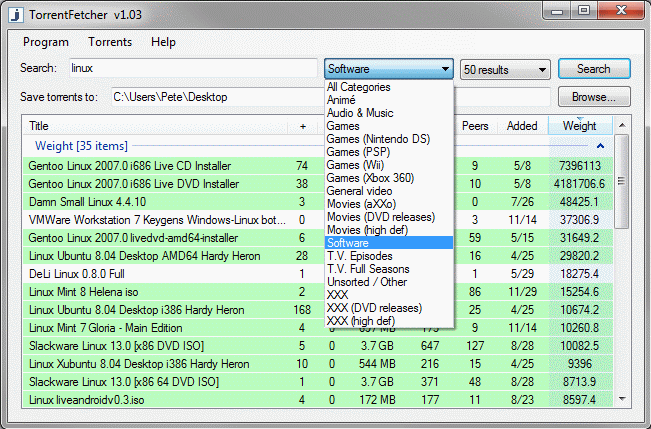
Task: Sort by the Weight column header
Action: click(x=579, y=126)
